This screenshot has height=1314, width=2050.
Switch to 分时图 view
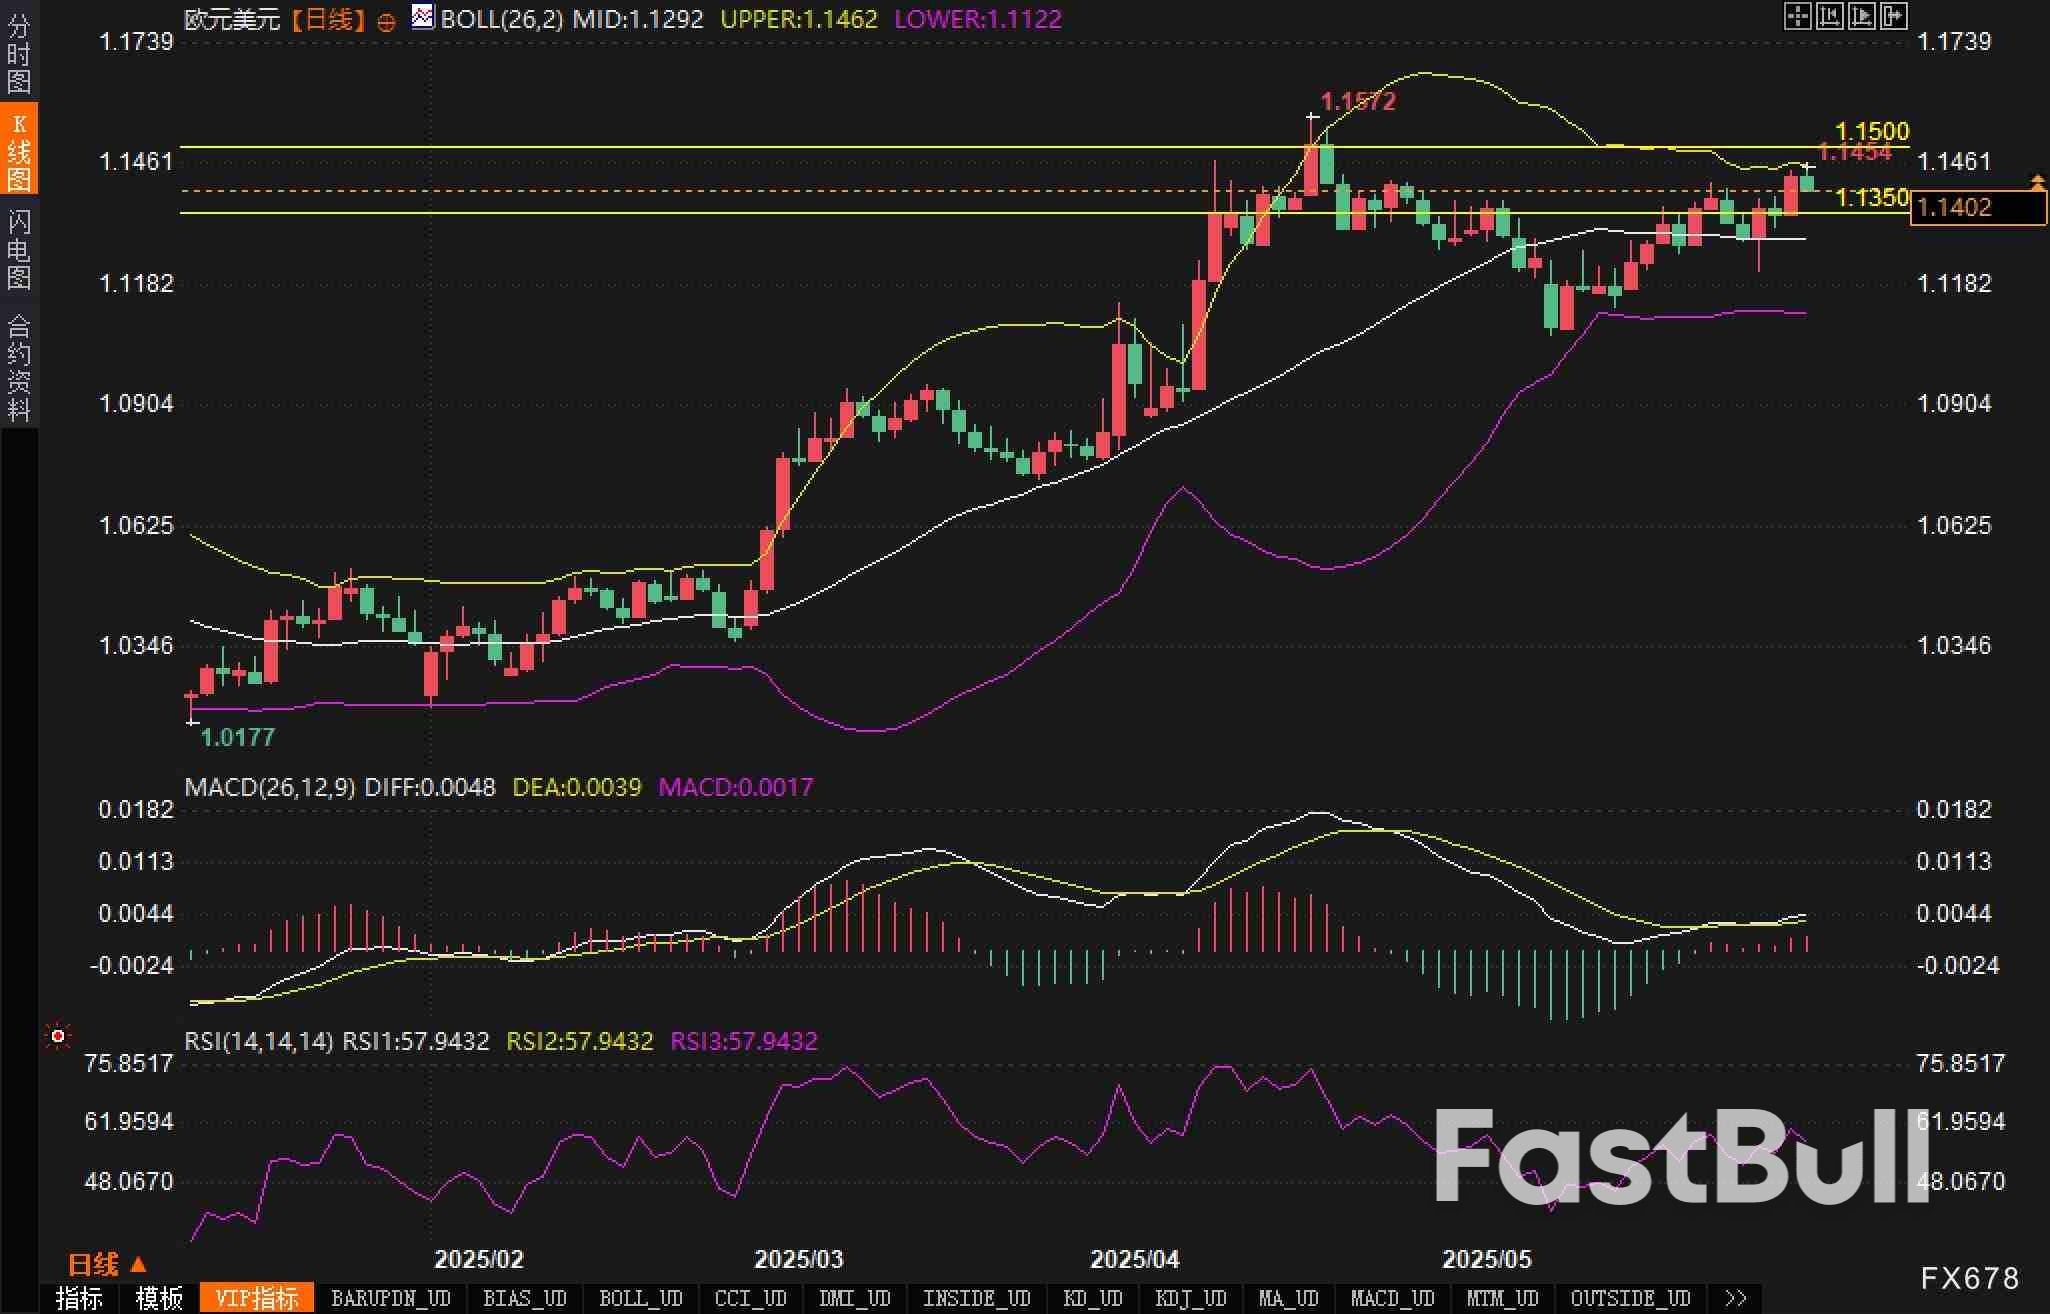pos(18,52)
